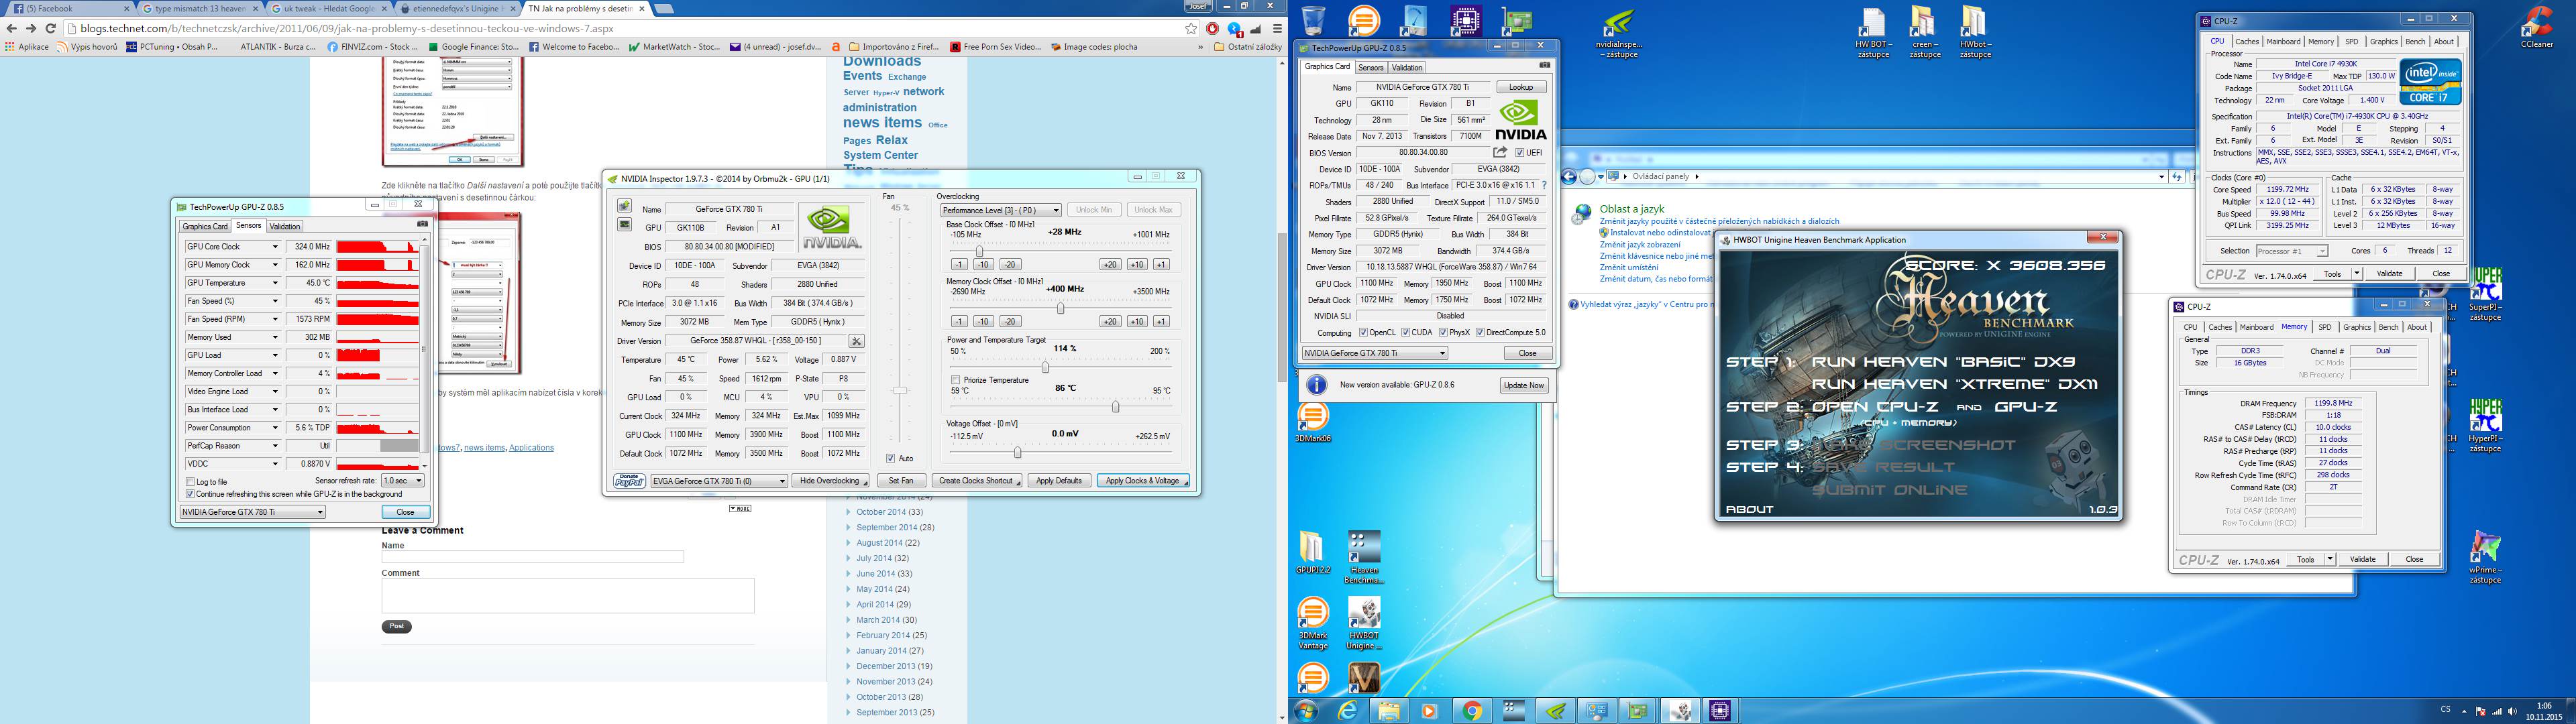The image size is (2576, 724).
Task: Click the upload monitoring icon in NVIDIA Inspector
Action: [624, 207]
